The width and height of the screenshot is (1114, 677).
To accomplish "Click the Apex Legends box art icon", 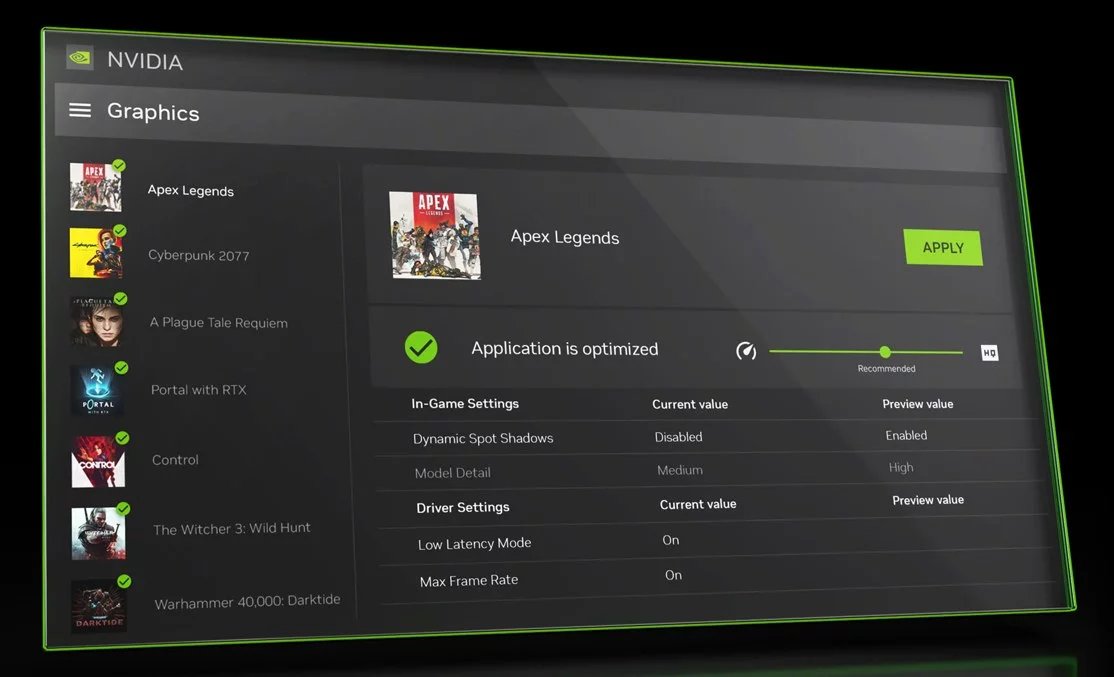I will coord(436,234).
